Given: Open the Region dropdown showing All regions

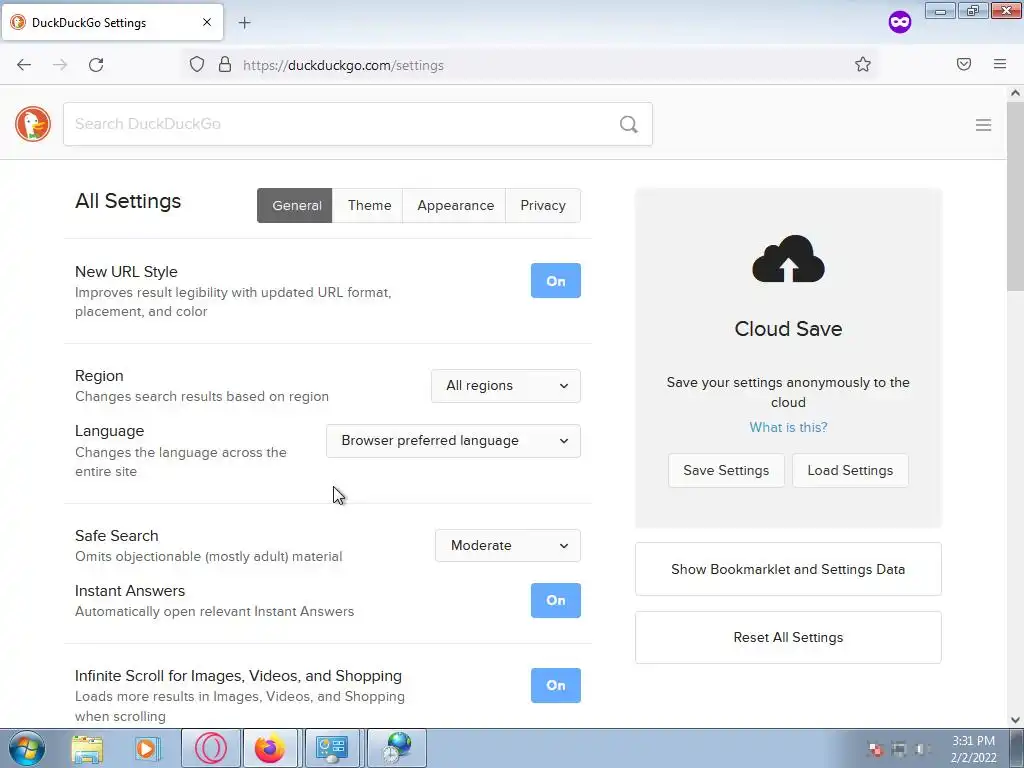Looking at the screenshot, I should [x=505, y=386].
